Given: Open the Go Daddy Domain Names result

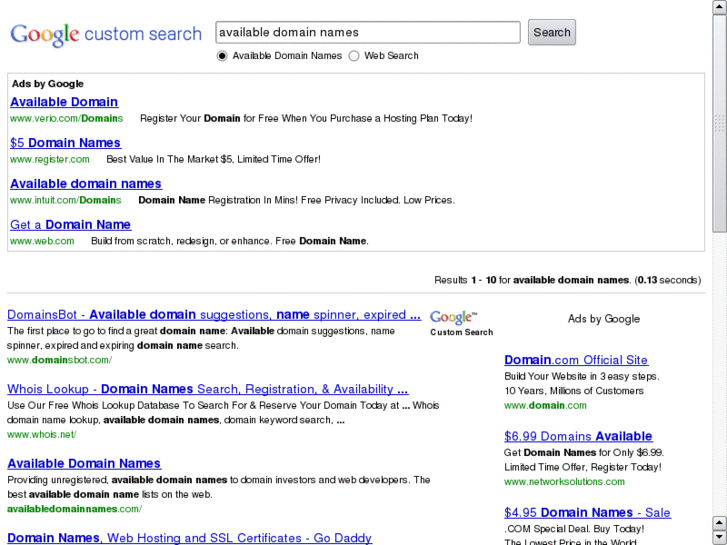Looking at the screenshot, I should tap(189, 538).
